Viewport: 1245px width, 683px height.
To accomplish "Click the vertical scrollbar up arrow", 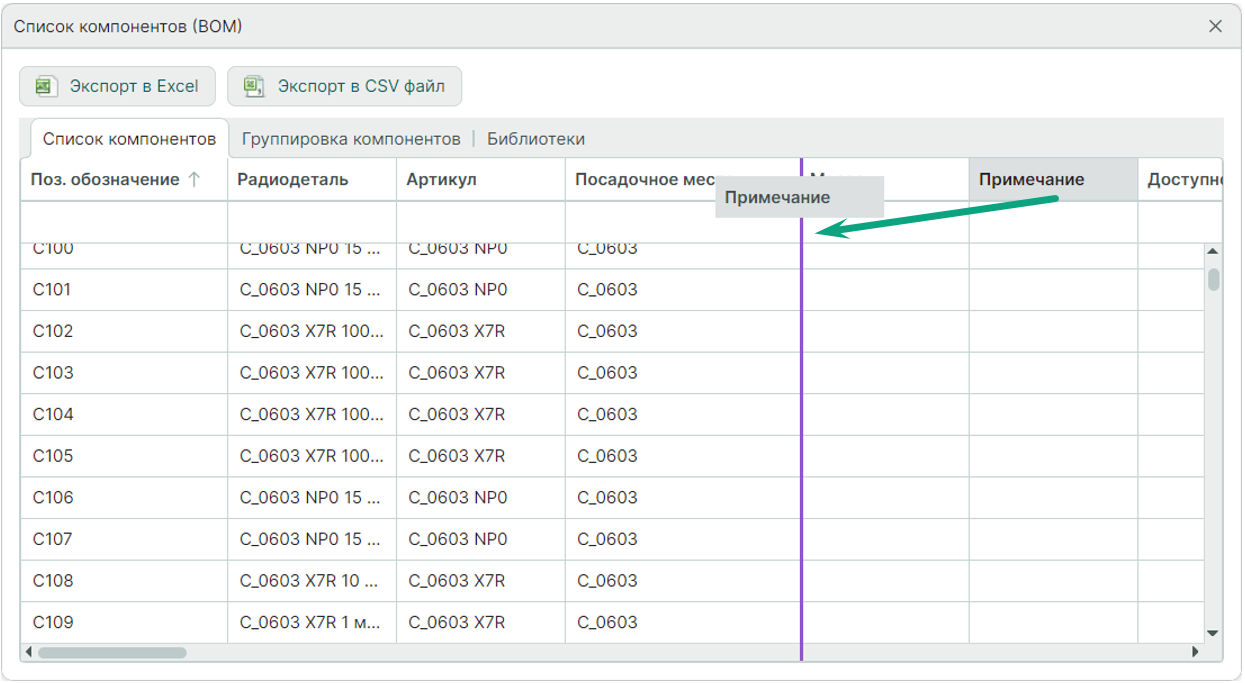I will (x=1213, y=252).
